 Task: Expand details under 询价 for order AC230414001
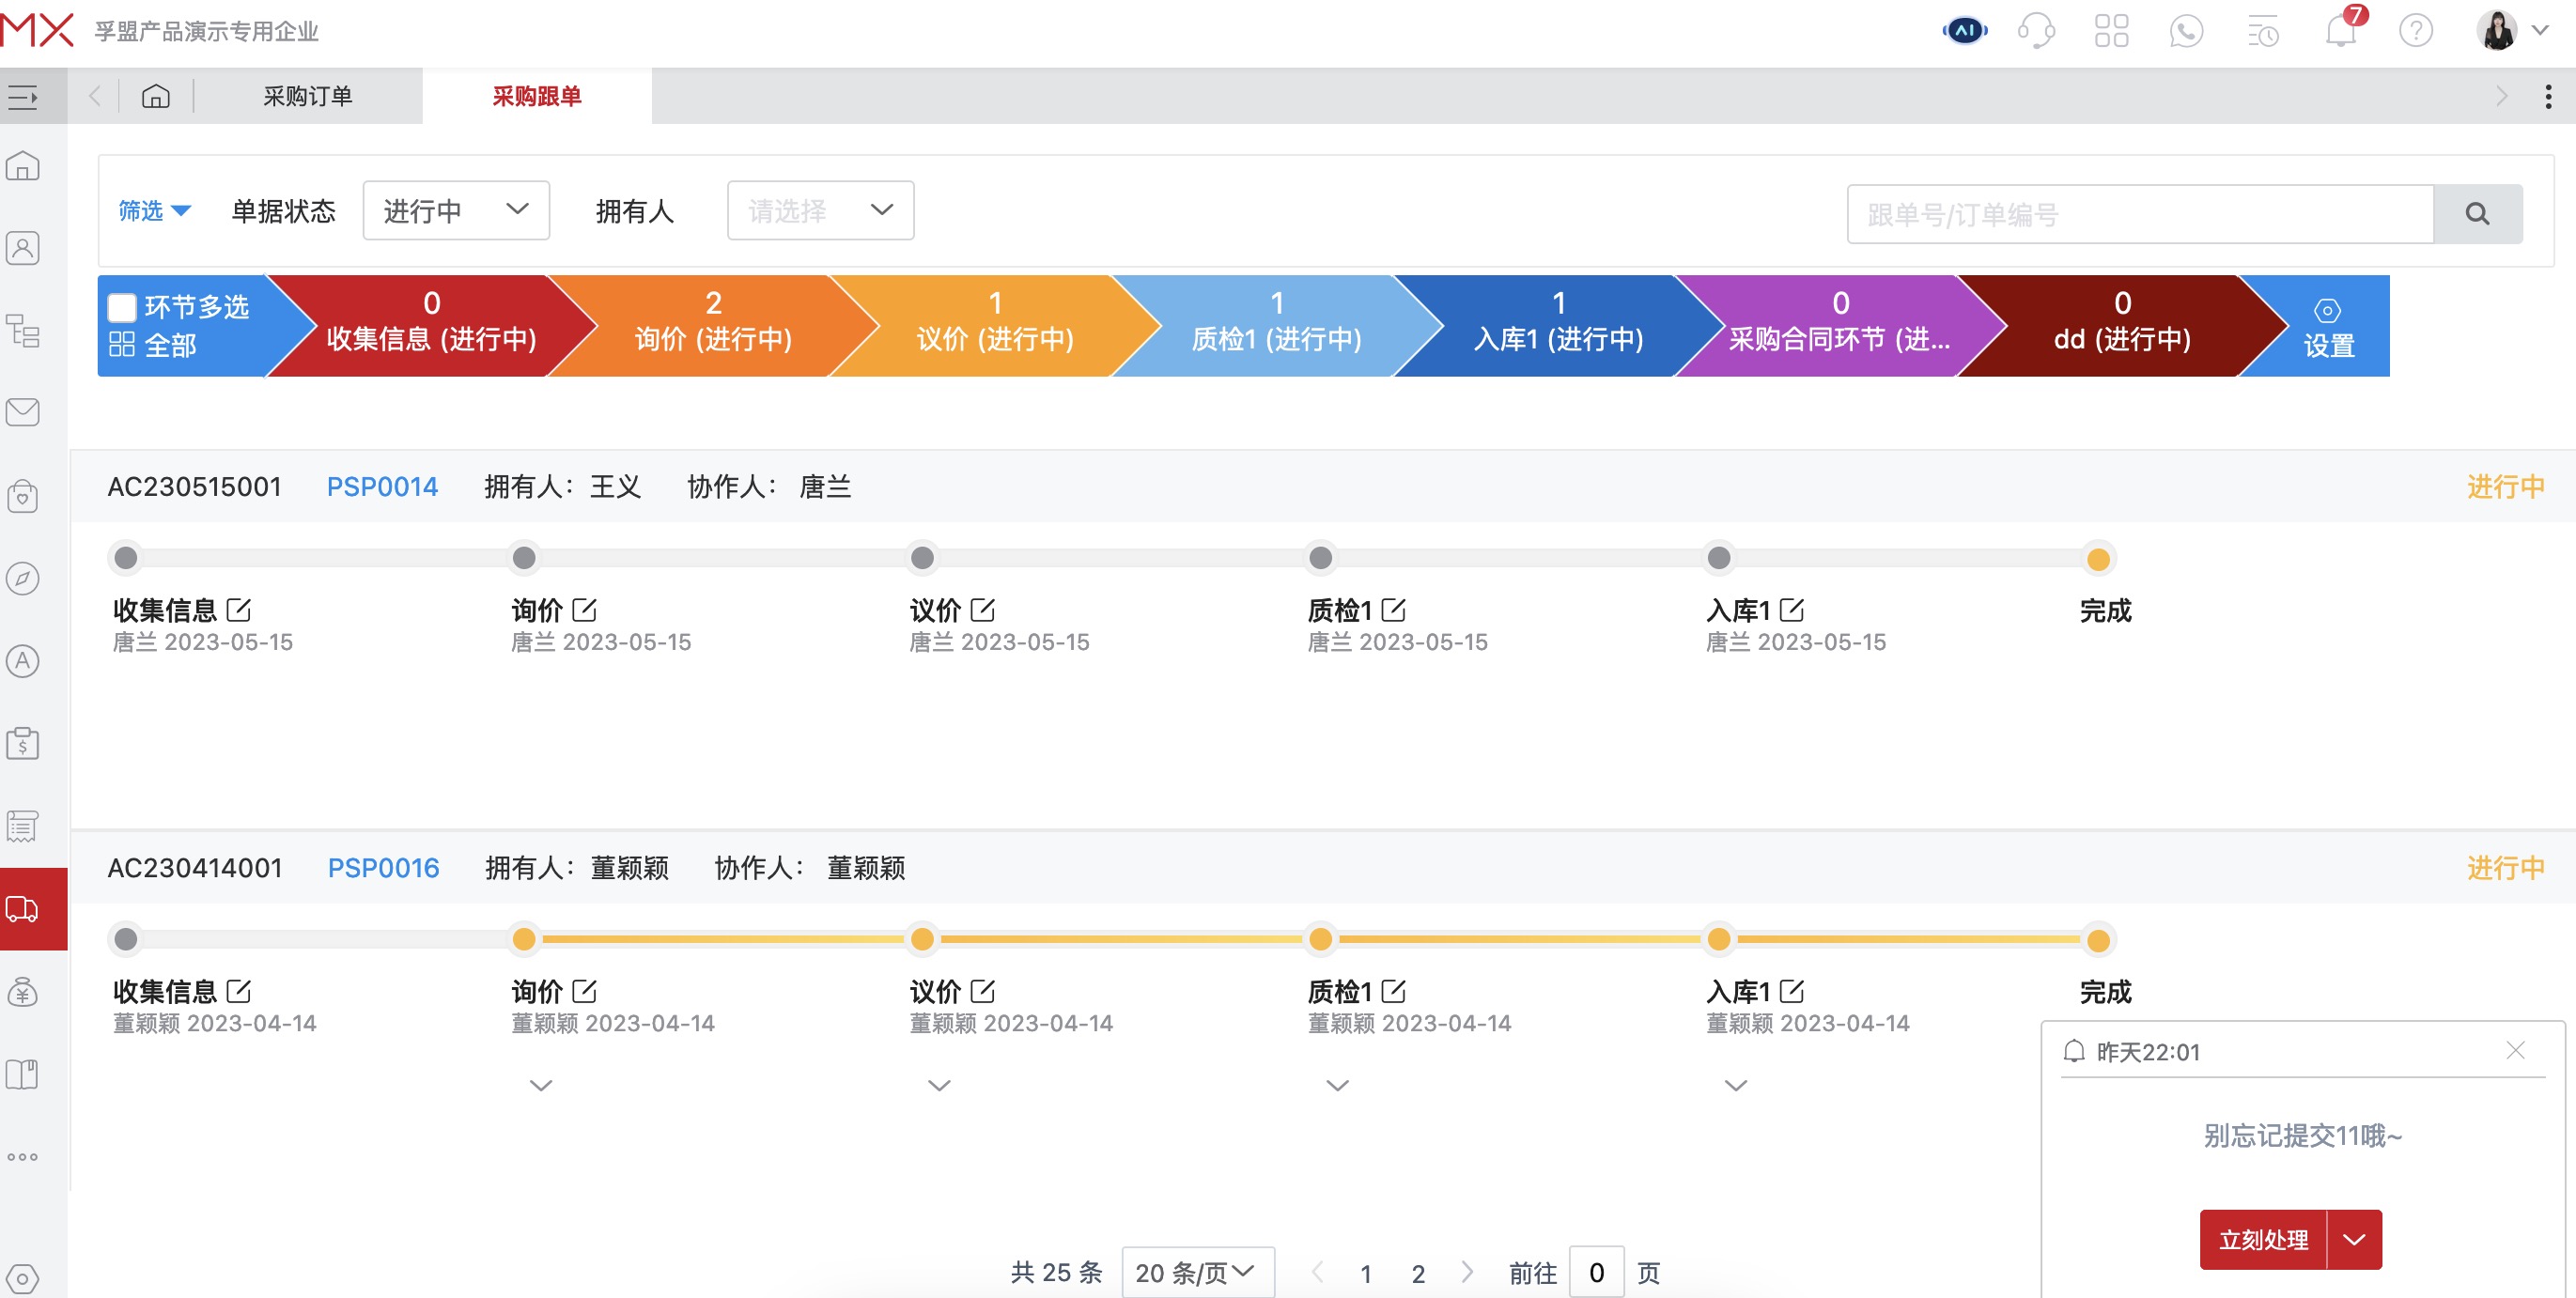(x=539, y=1085)
